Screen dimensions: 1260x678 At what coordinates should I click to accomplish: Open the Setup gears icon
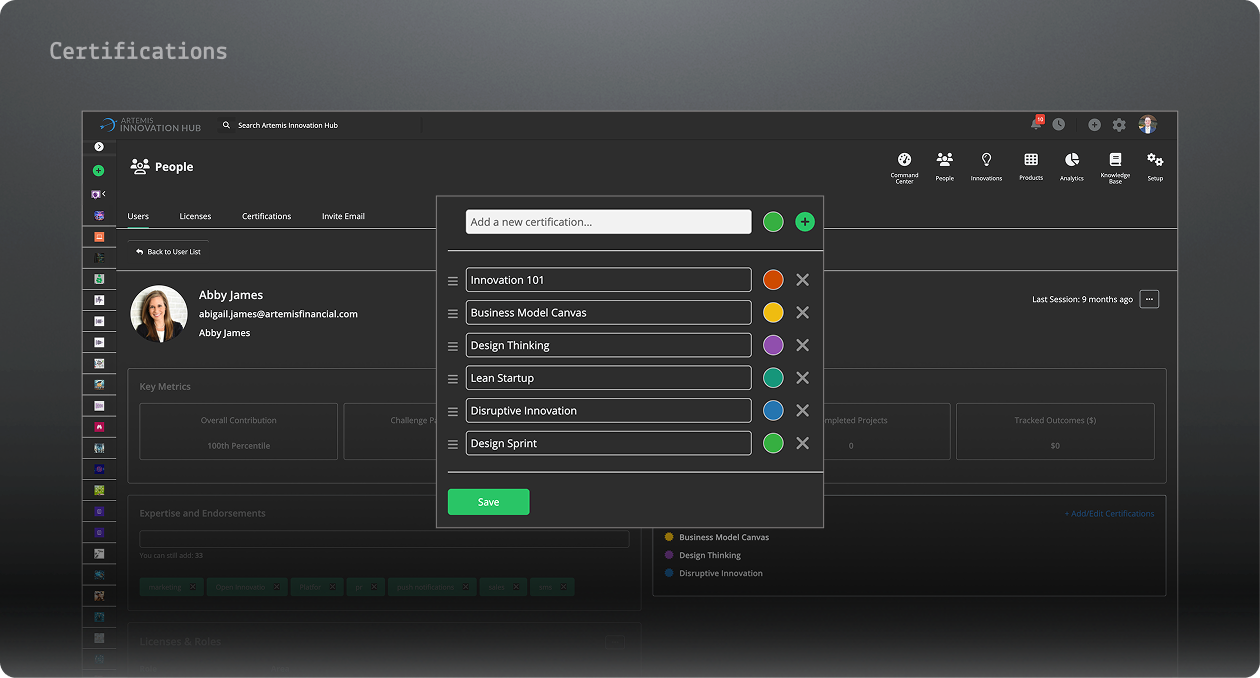[1155, 162]
